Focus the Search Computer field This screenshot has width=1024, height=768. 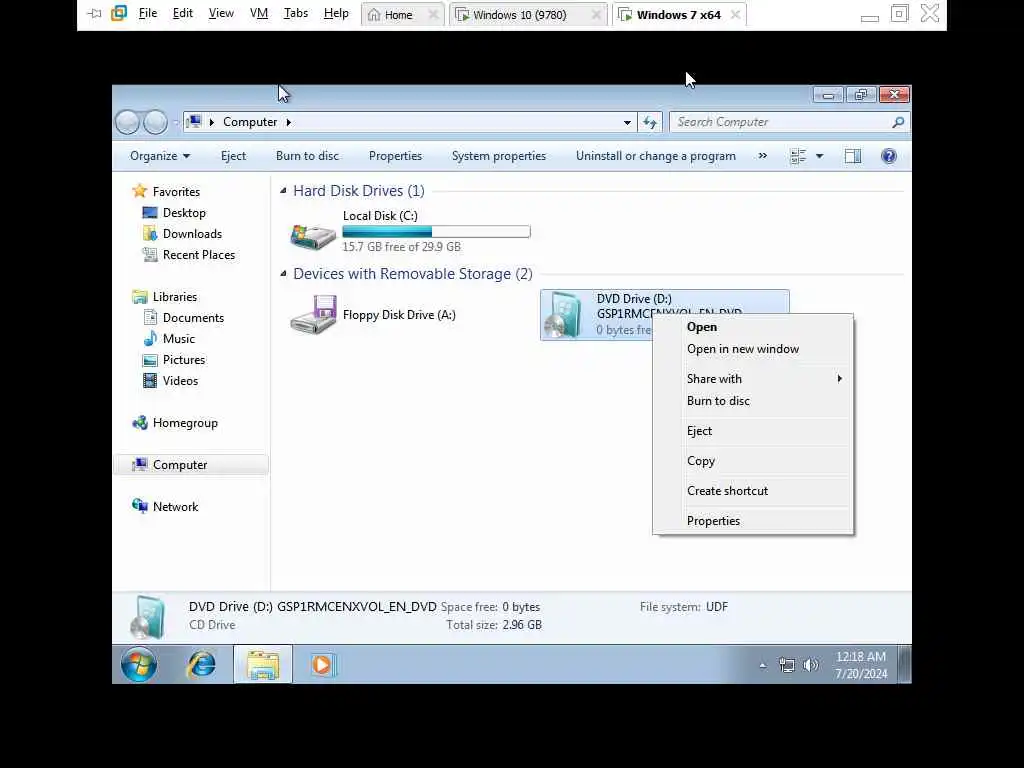click(789, 122)
